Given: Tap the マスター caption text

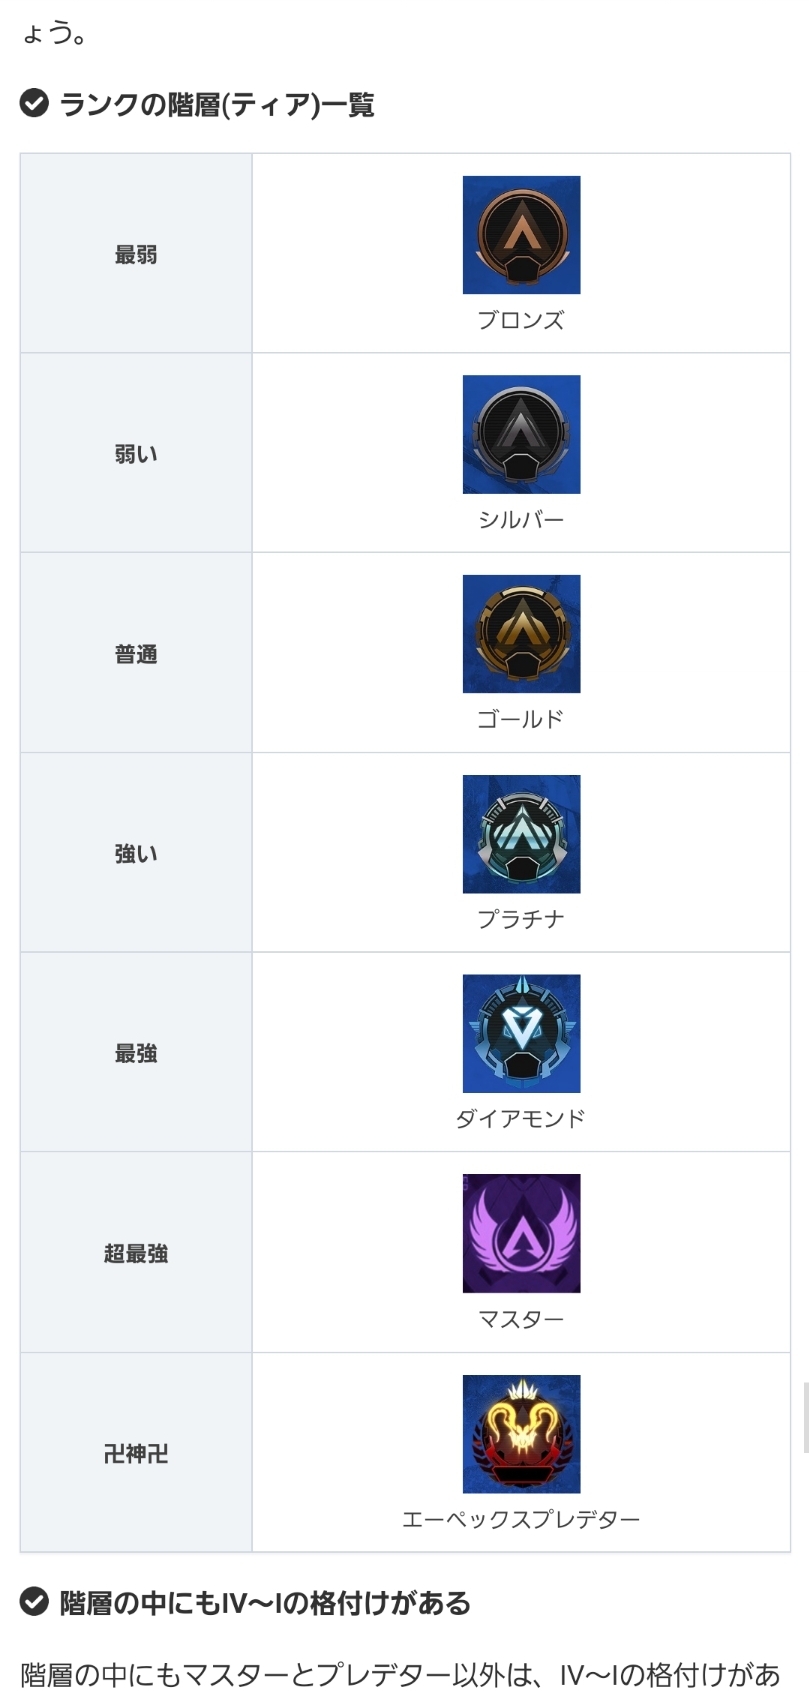Looking at the screenshot, I should pyautogui.click(x=521, y=1319).
